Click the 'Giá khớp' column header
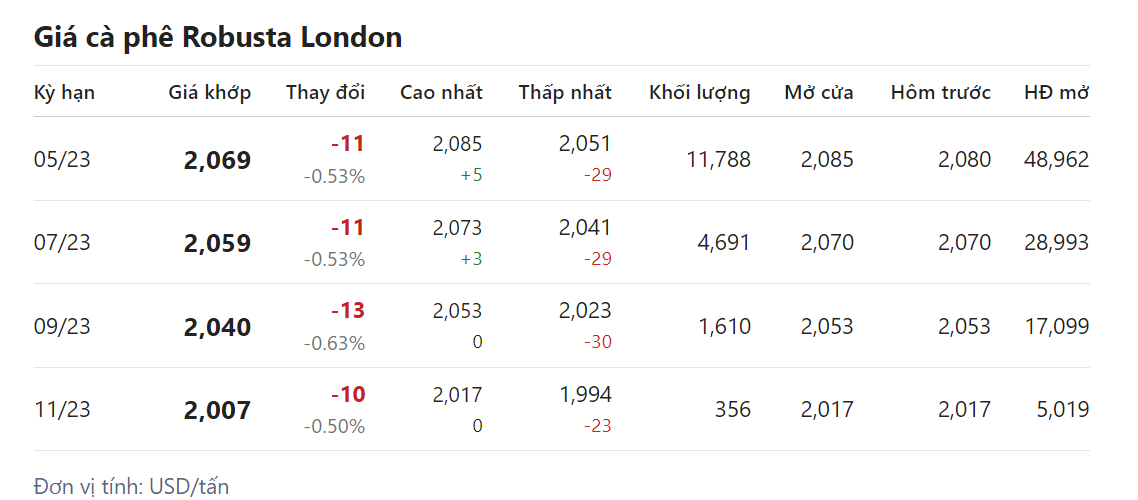 click(x=210, y=93)
